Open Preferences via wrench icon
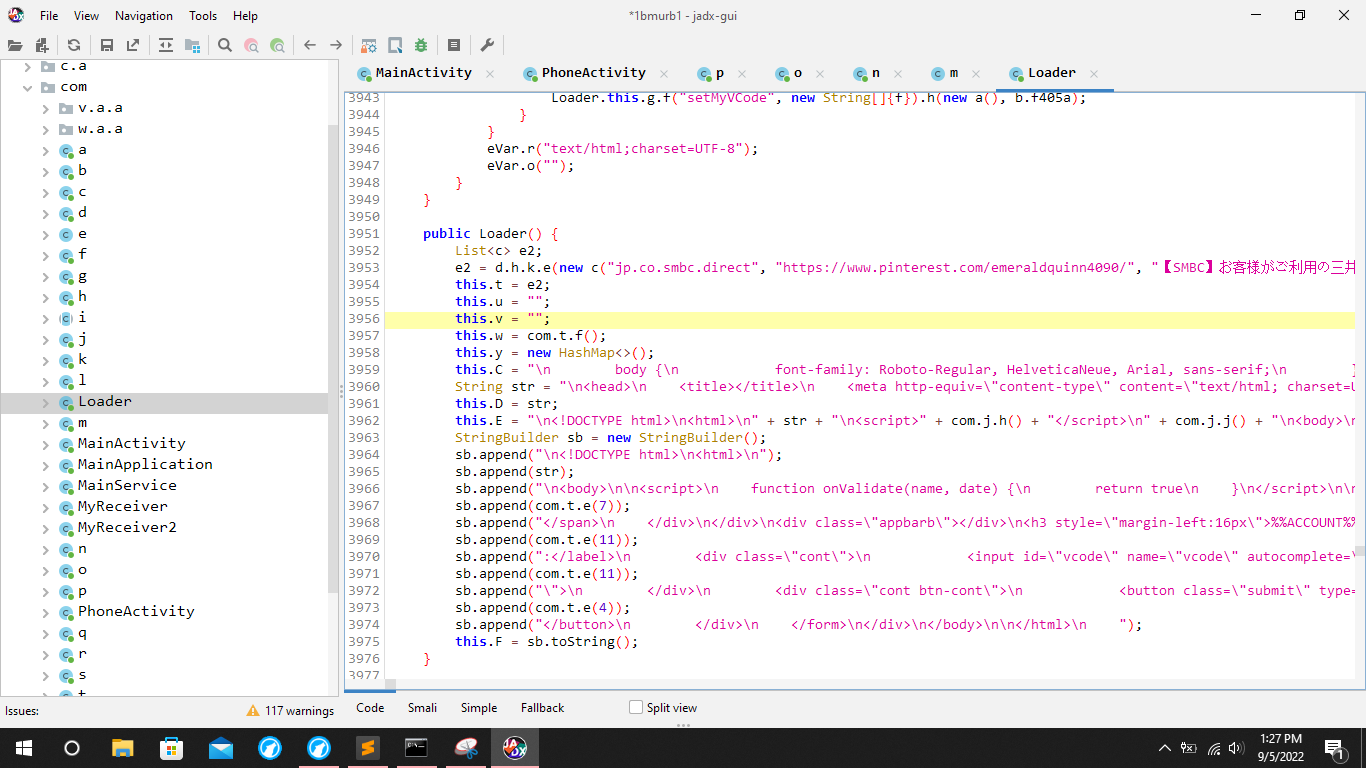 click(487, 45)
